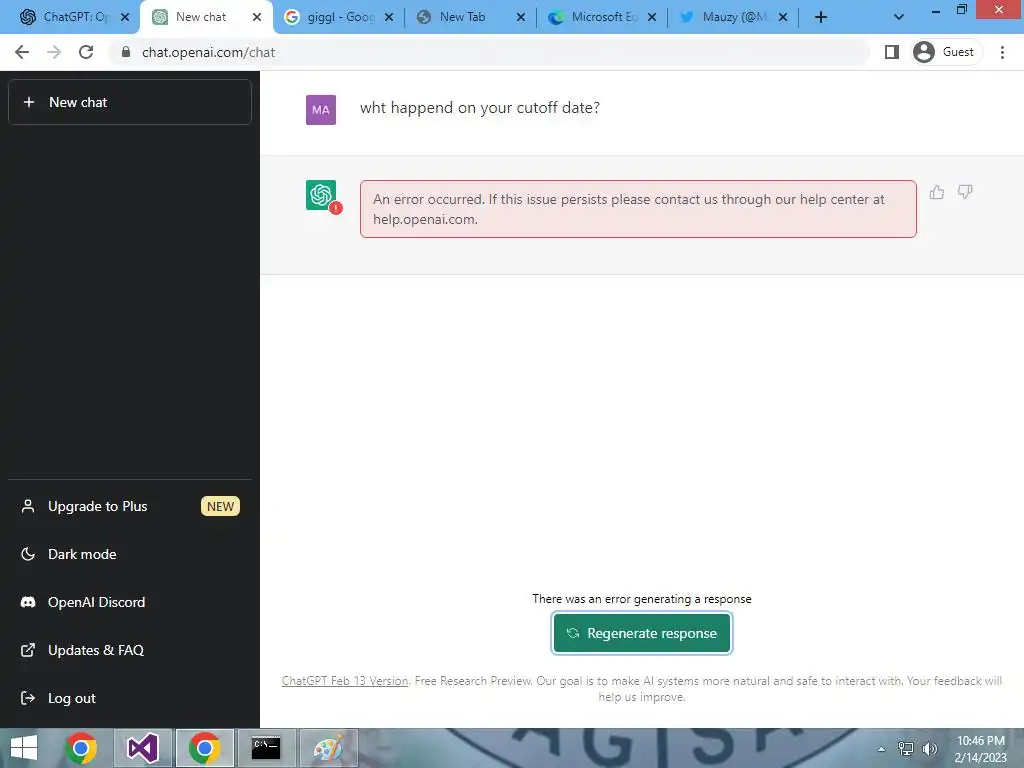Select the active New chat browser tab
This screenshot has width=1024, height=768.
(x=205, y=18)
